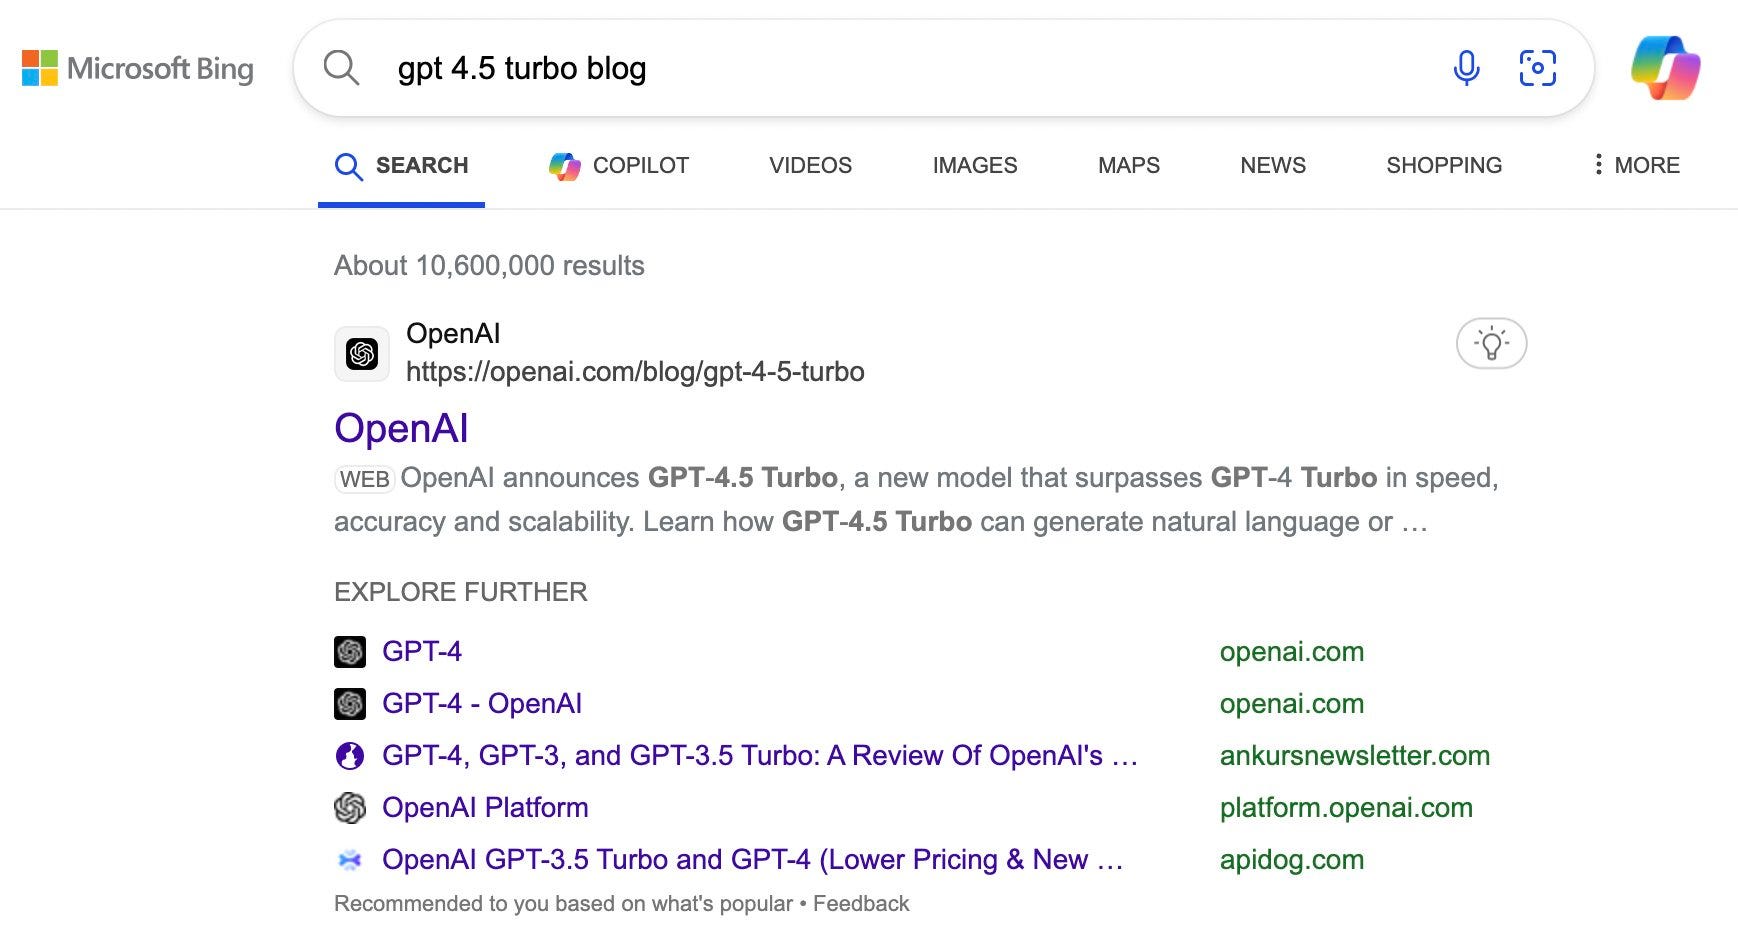Click OpenAI favicon next to result URL
The height and width of the screenshot is (940, 1738).
[x=362, y=353]
